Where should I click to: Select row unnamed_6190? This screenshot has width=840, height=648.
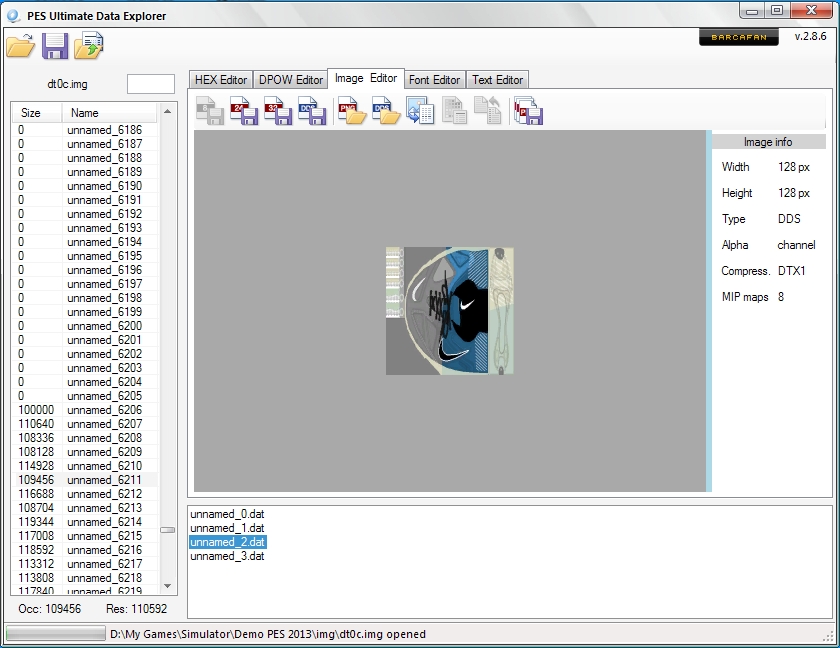[x=85, y=186]
